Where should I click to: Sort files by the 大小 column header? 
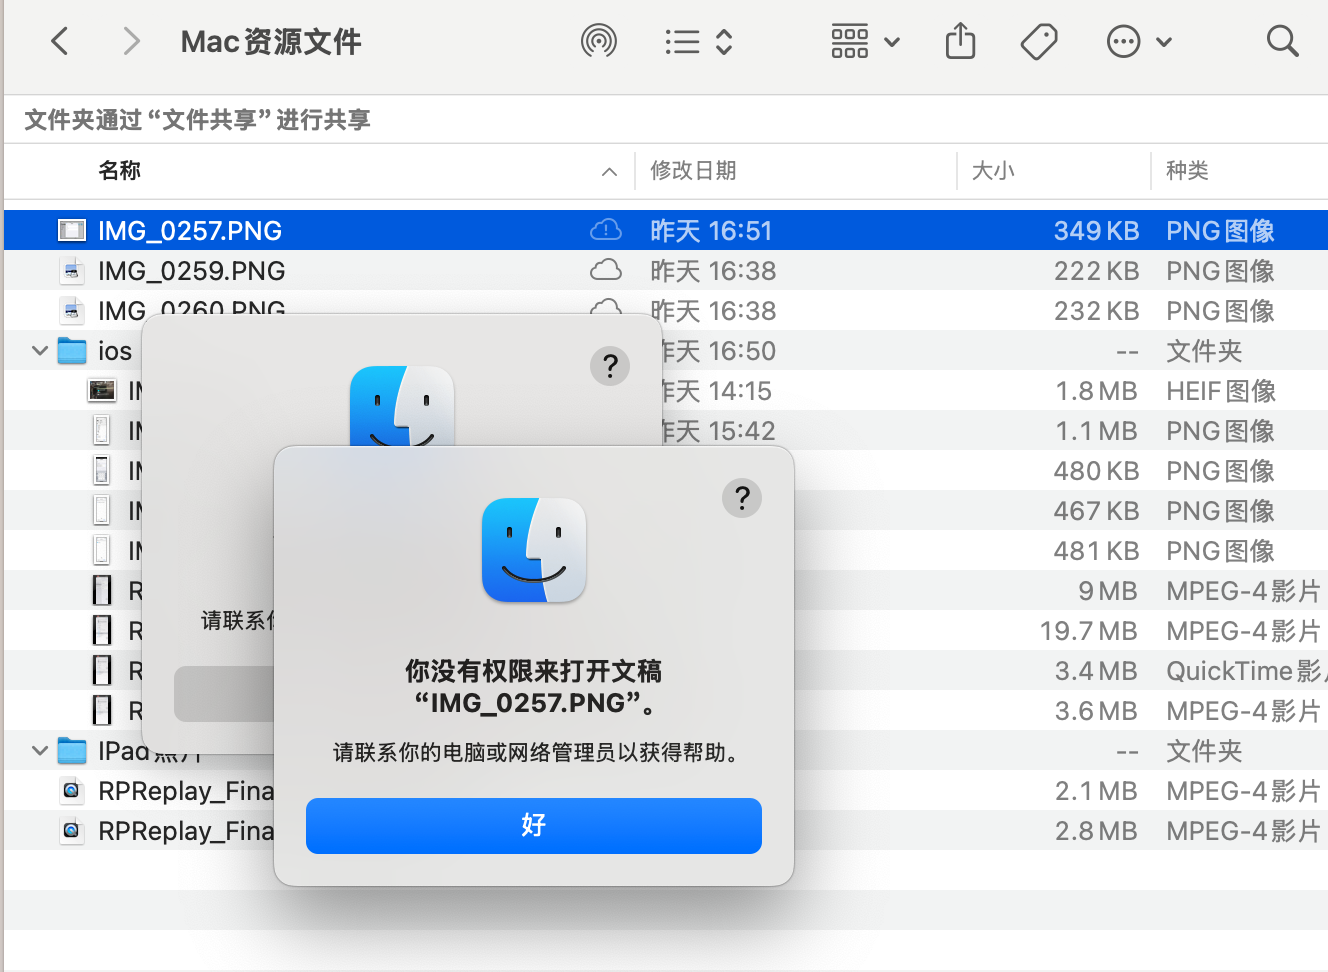[992, 170]
